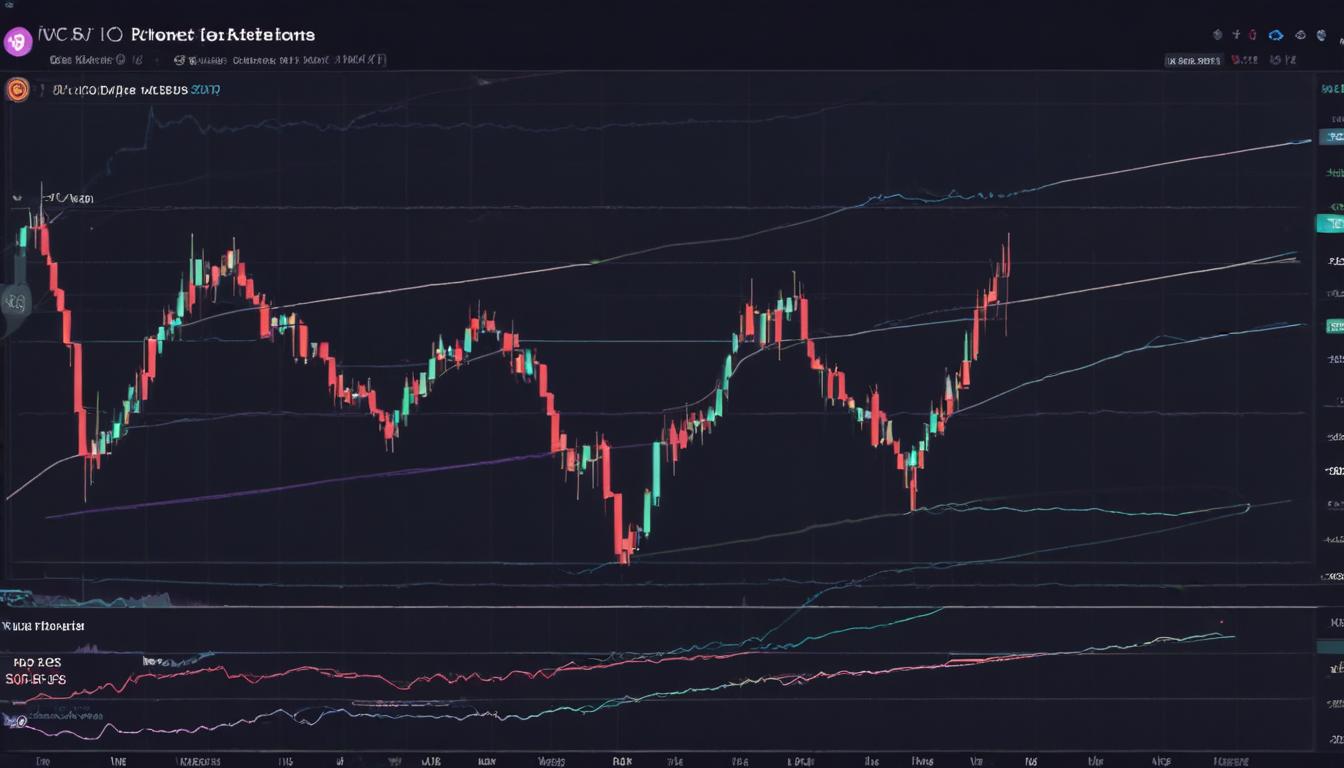Select the eye visibility icon near the cloud

click(x=1300, y=34)
